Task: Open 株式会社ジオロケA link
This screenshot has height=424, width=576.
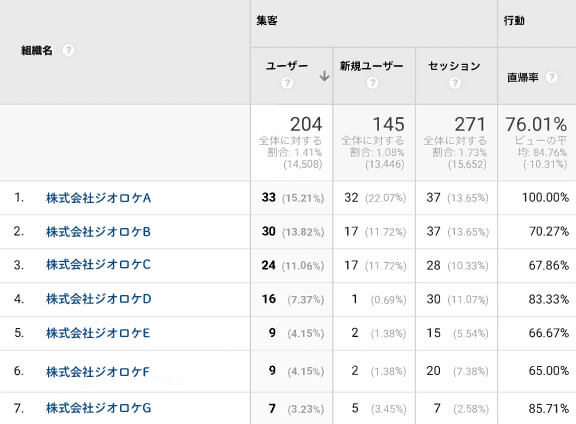Action: (x=98, y=198)
